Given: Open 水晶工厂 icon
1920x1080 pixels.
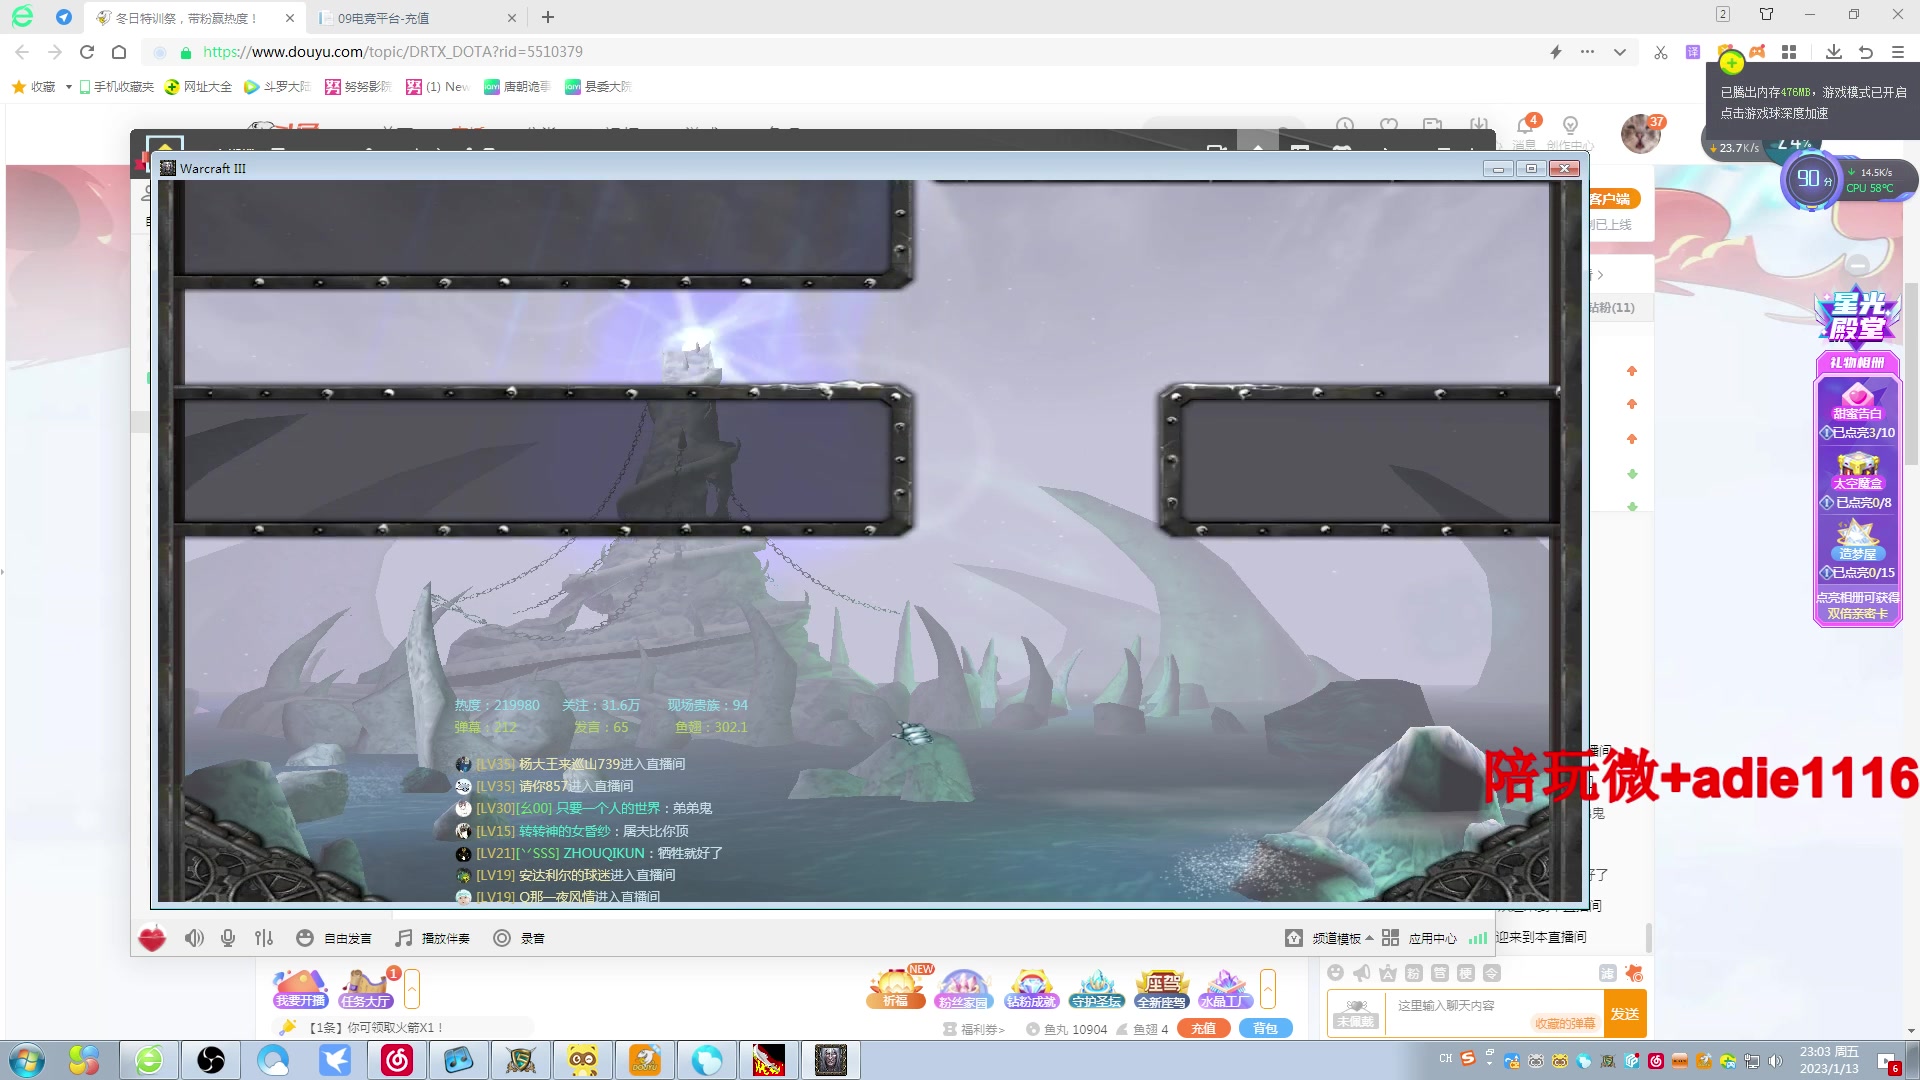Looking at the screenshot, I should click(1225, 989).
